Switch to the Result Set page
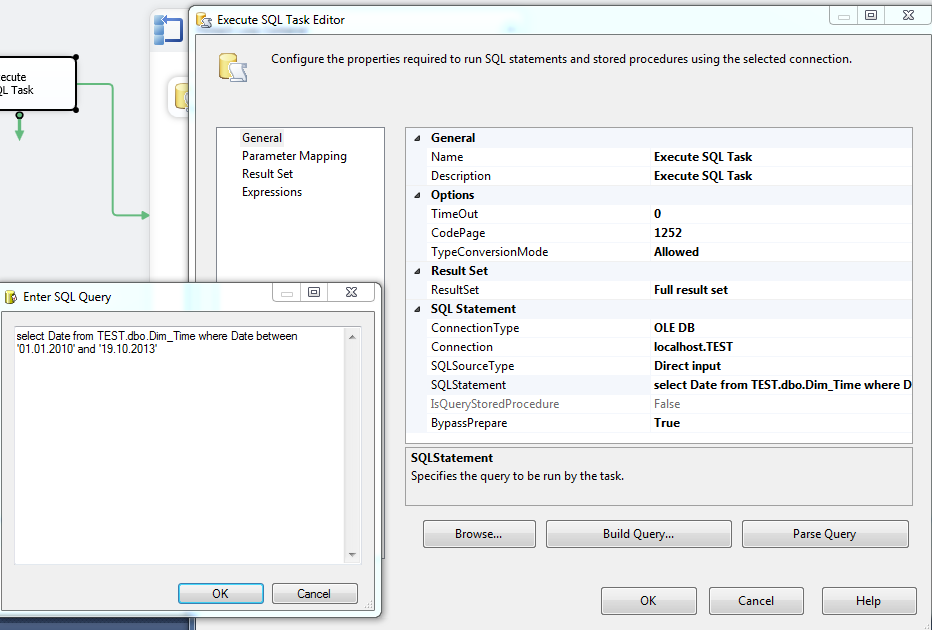This screenshot has height=630, width=932. (267, 173)
